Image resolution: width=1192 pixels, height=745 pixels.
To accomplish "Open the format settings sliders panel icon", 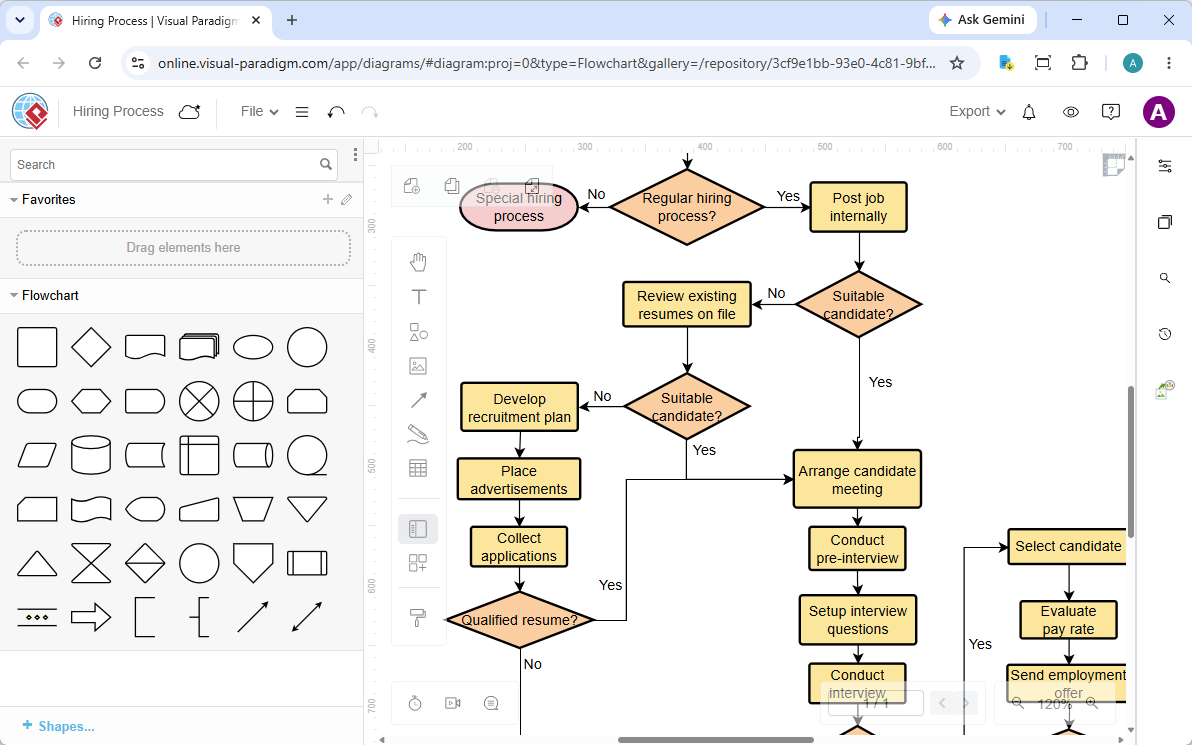I will tap(1165, 166).
